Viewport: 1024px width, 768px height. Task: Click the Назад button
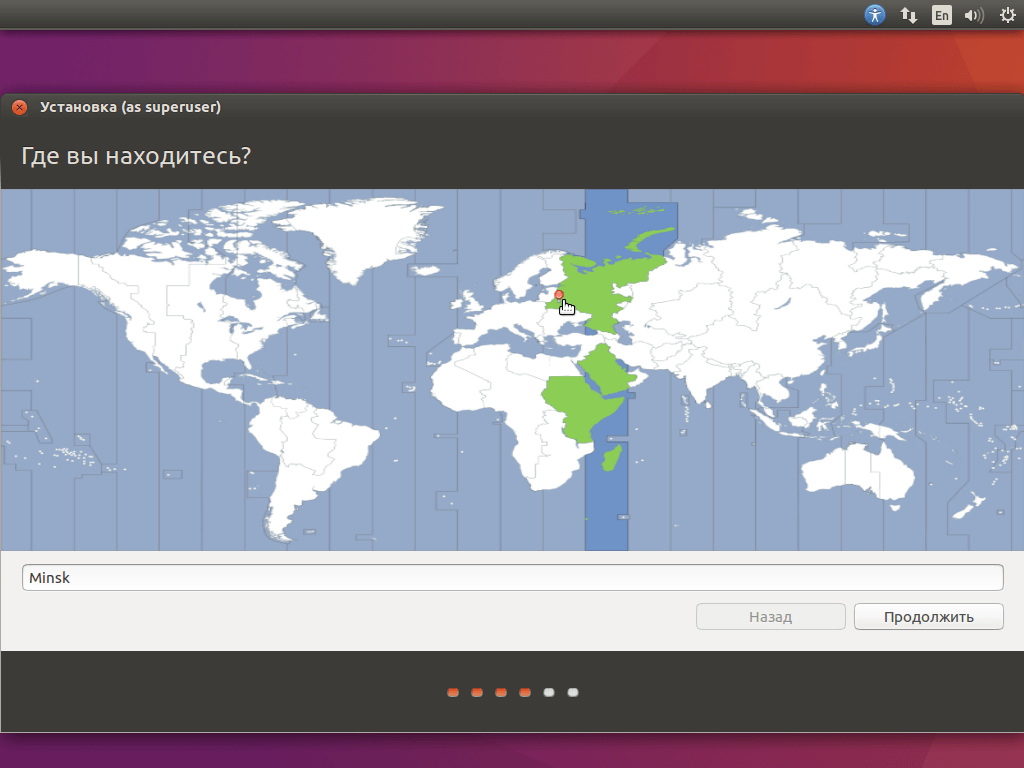[771, 616]
